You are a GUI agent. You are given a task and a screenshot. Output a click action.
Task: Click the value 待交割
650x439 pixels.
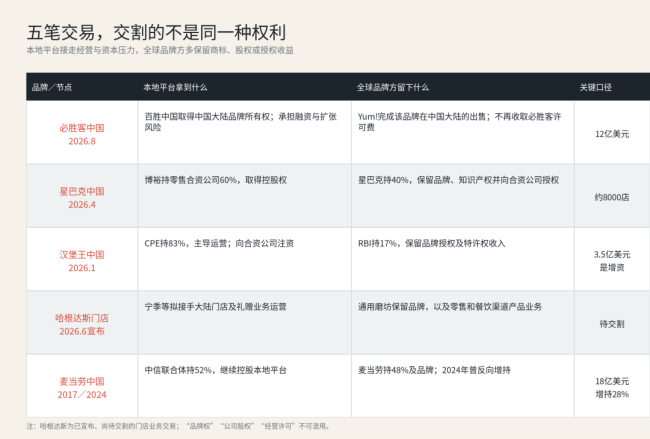click(x=612, y=324)
